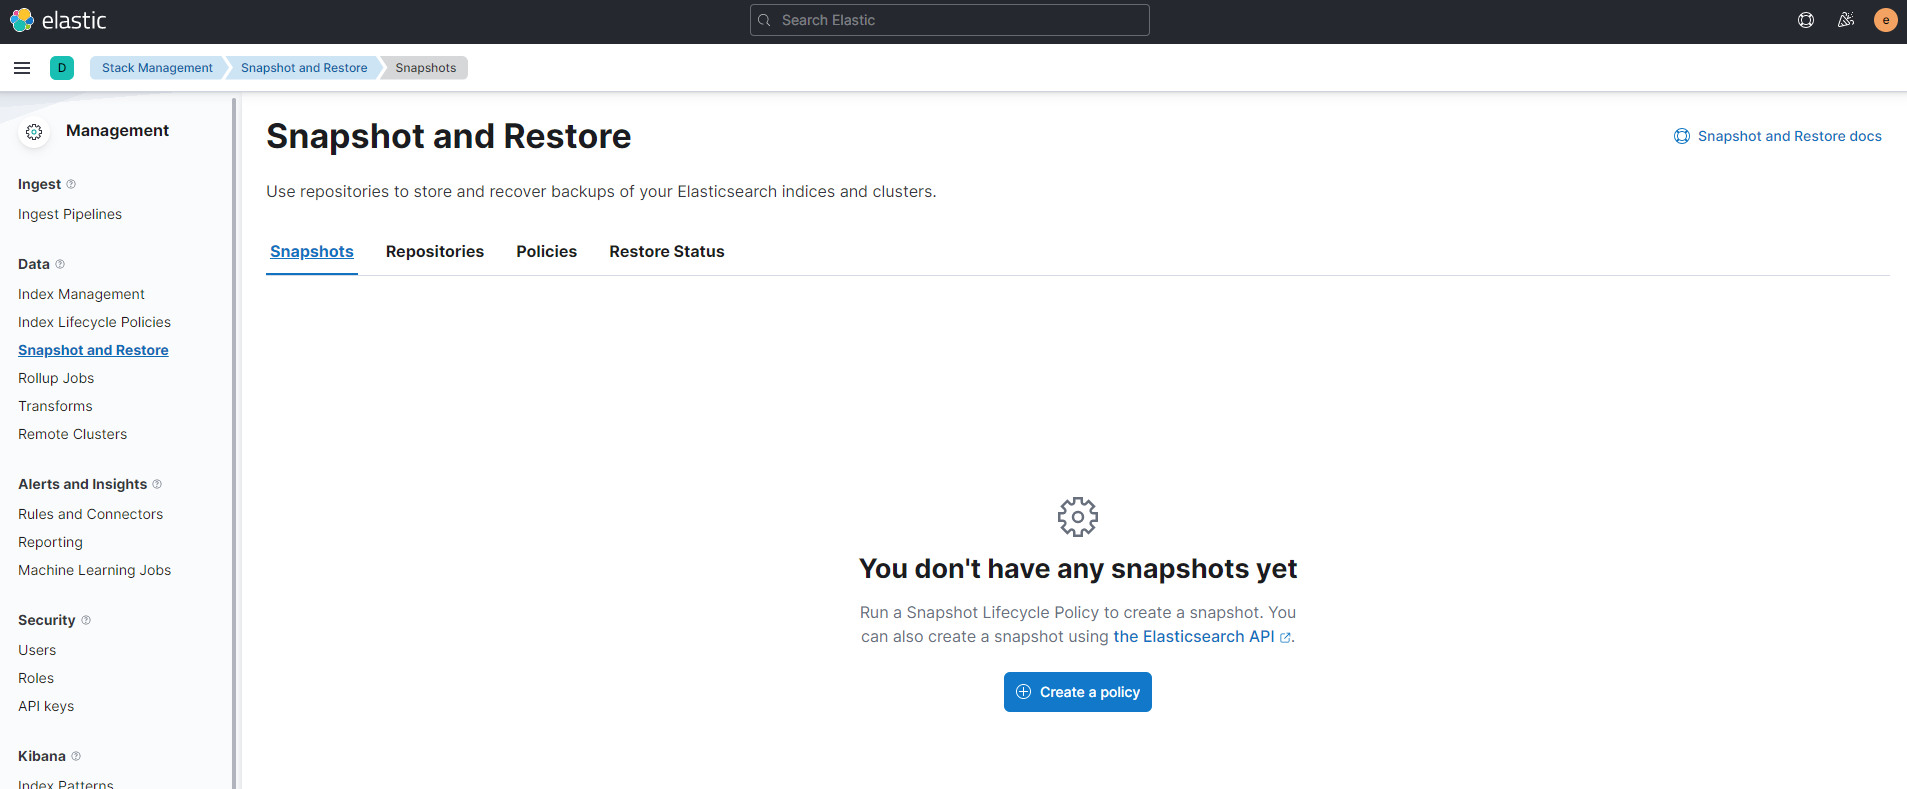The image size is (1907, 789).
Task: Open API keys under Security
Action: (x=46, y=706)
